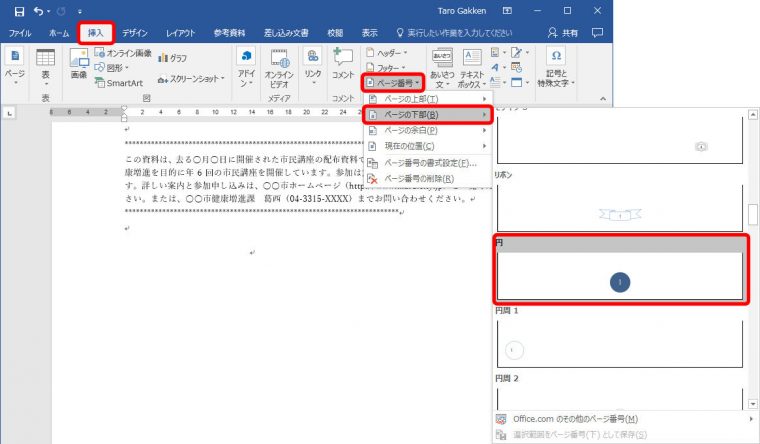Open the ページ dropdown in ribbon
Image resolution: width=760 pixels, height=444 pixels.
(15, 67)
